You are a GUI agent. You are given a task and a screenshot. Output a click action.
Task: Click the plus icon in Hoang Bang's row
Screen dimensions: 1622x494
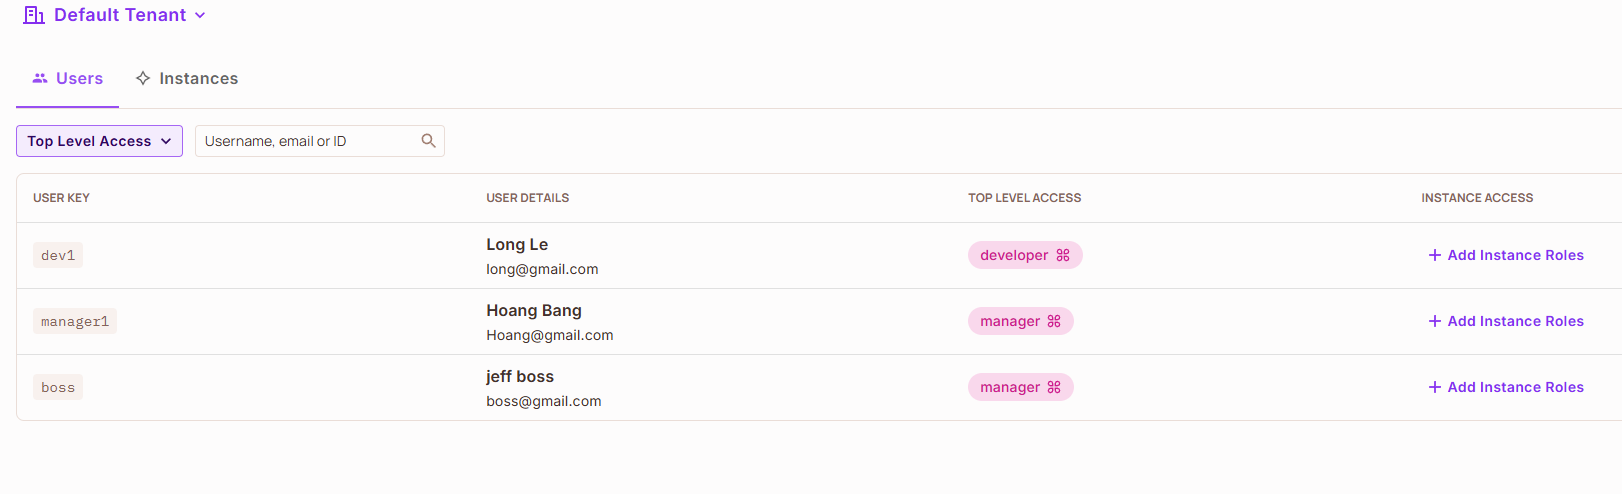pos(1435,321)
